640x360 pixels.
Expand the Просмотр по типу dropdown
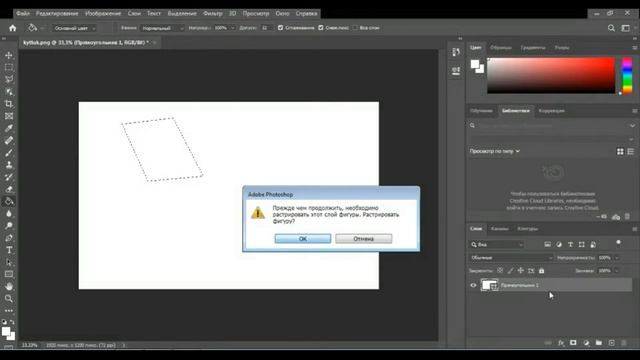[494, 151]
